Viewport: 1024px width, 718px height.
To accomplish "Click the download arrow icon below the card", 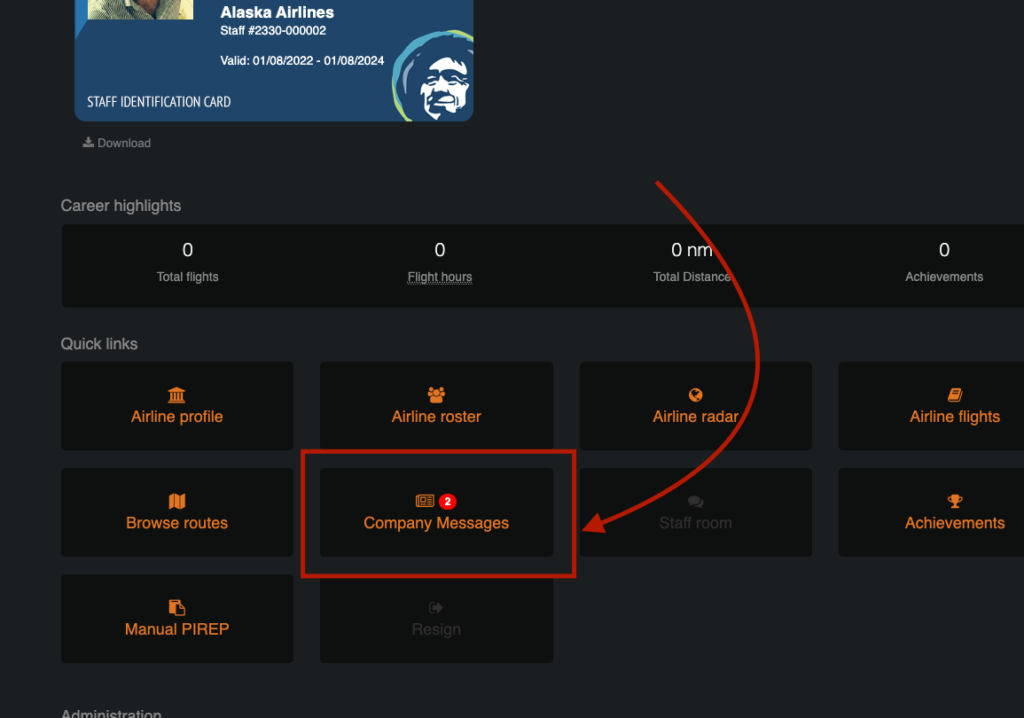I will pos(88,142).
